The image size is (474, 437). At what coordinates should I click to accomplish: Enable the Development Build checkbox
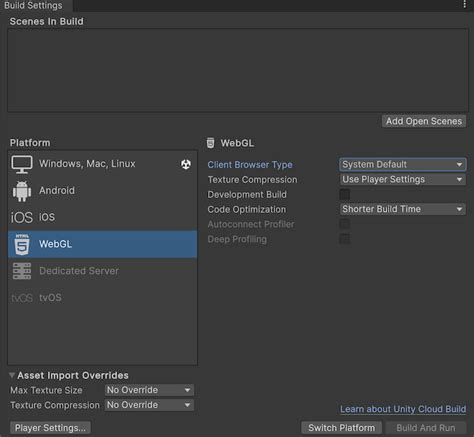[345, 194]
